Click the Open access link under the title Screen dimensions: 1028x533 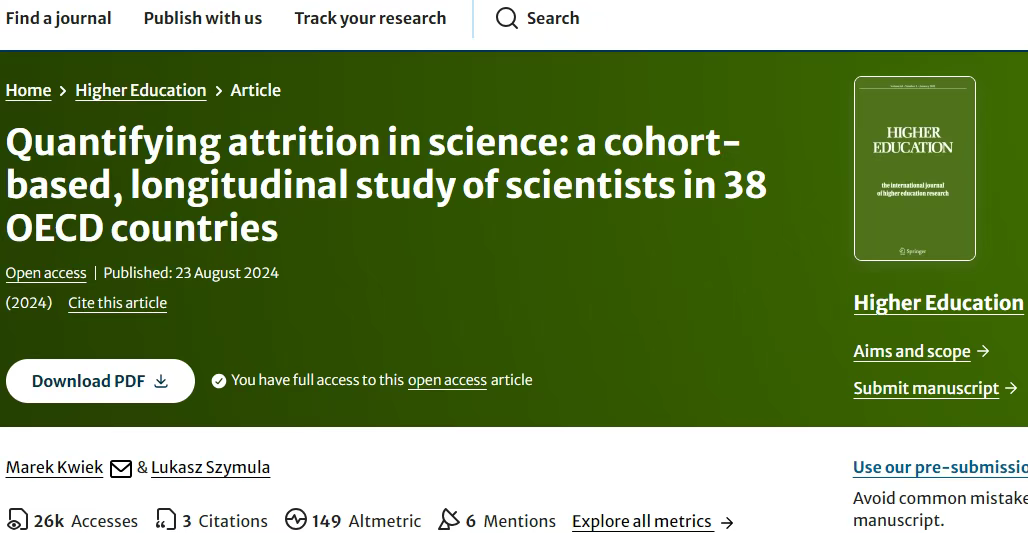pyautogui.click(x=46, y=273)
